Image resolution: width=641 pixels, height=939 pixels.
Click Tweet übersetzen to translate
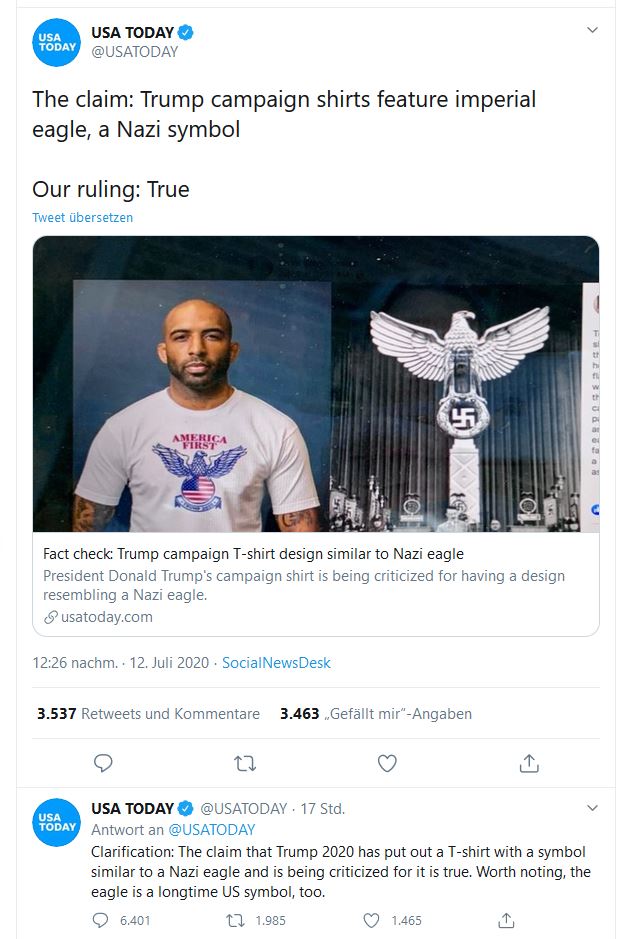(83, 217)
